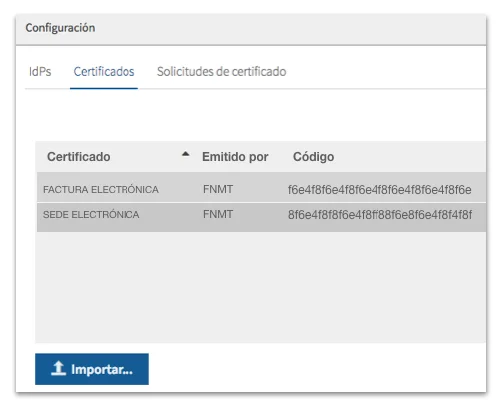Click the Configuración panel title

coord(60,28)
